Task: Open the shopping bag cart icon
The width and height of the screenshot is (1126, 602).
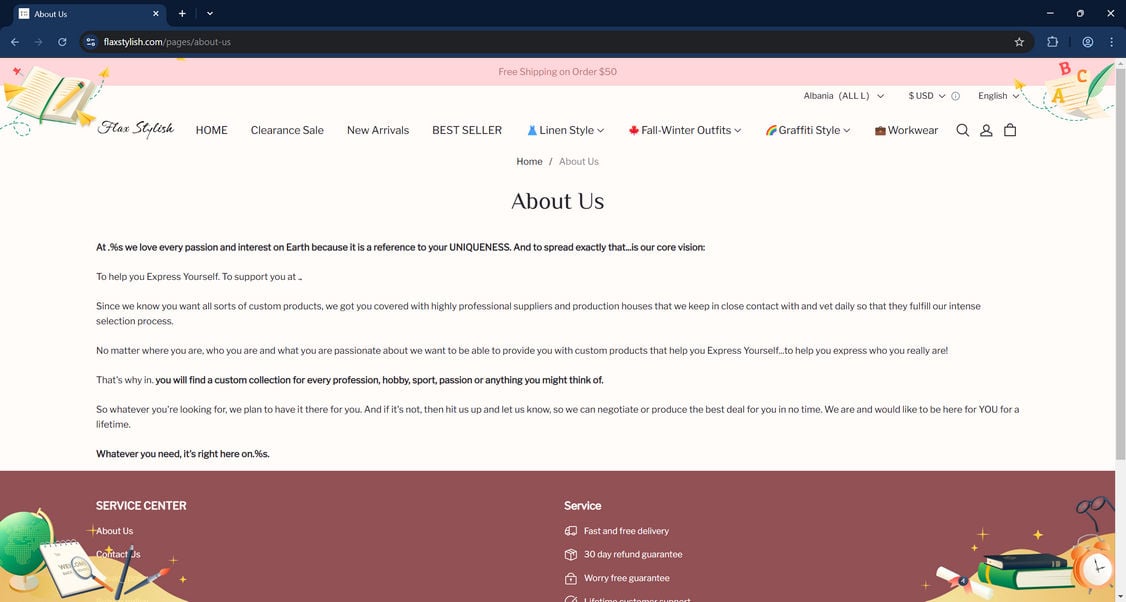Action: coord(1010,130)
